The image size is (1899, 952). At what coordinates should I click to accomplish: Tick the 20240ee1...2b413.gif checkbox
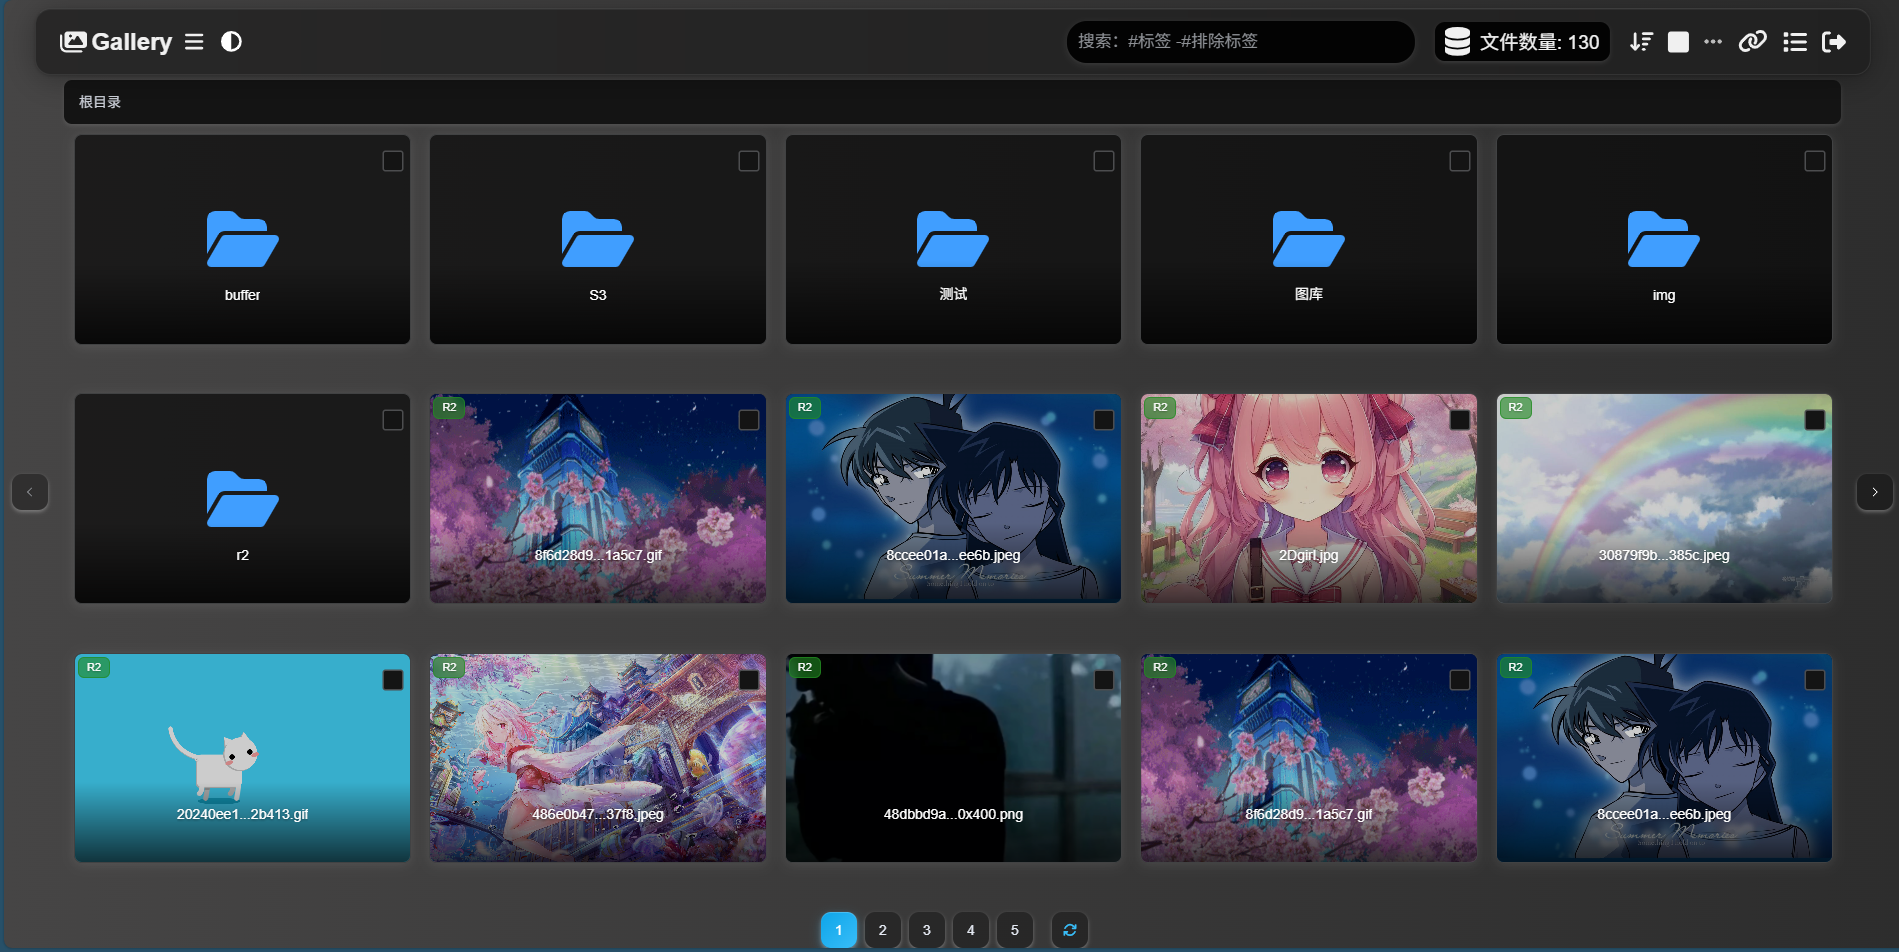tap(393, 680)
